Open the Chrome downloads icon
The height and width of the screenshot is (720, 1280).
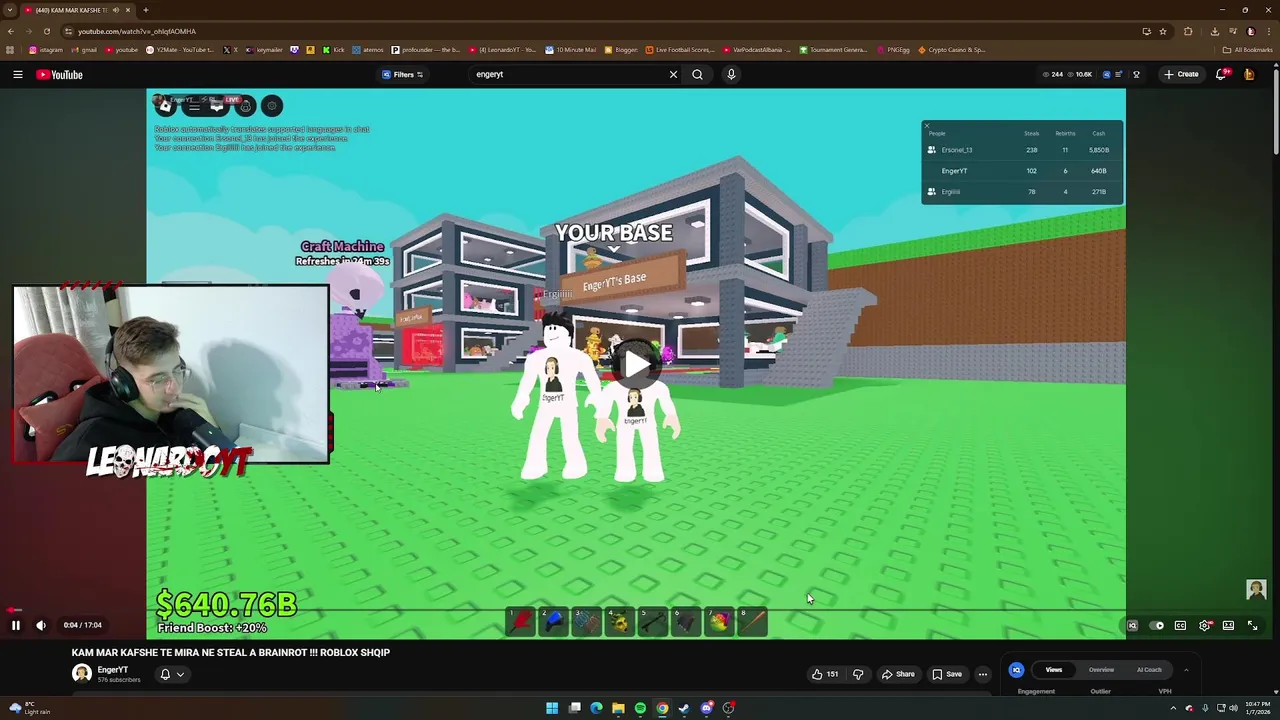coord(1215,31)
